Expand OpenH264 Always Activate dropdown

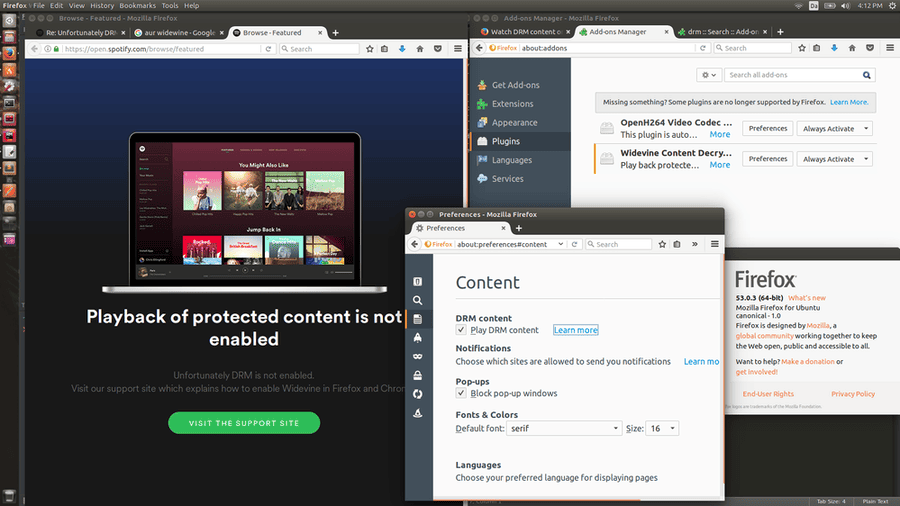[x=835, y=129]
